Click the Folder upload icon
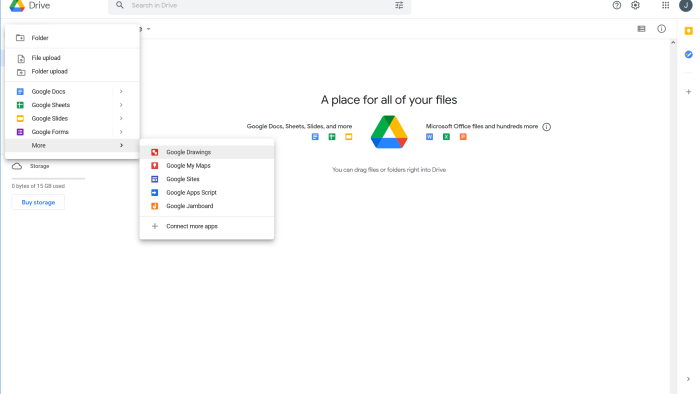Viewport: 700px width, 394px height. 21,71
